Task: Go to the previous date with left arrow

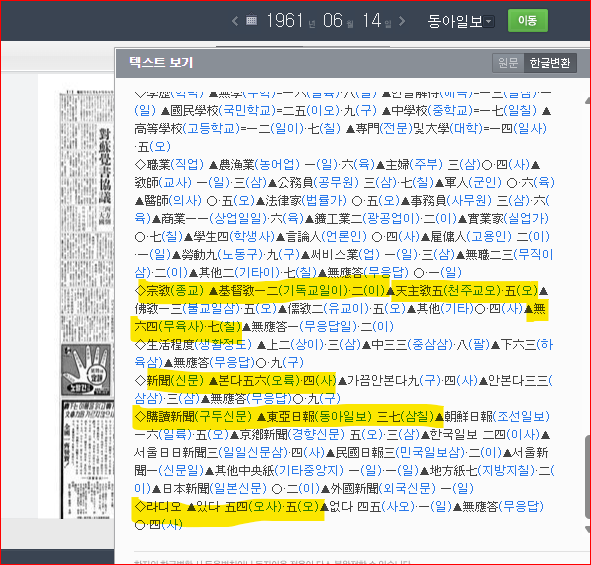Action: (235, 21)
